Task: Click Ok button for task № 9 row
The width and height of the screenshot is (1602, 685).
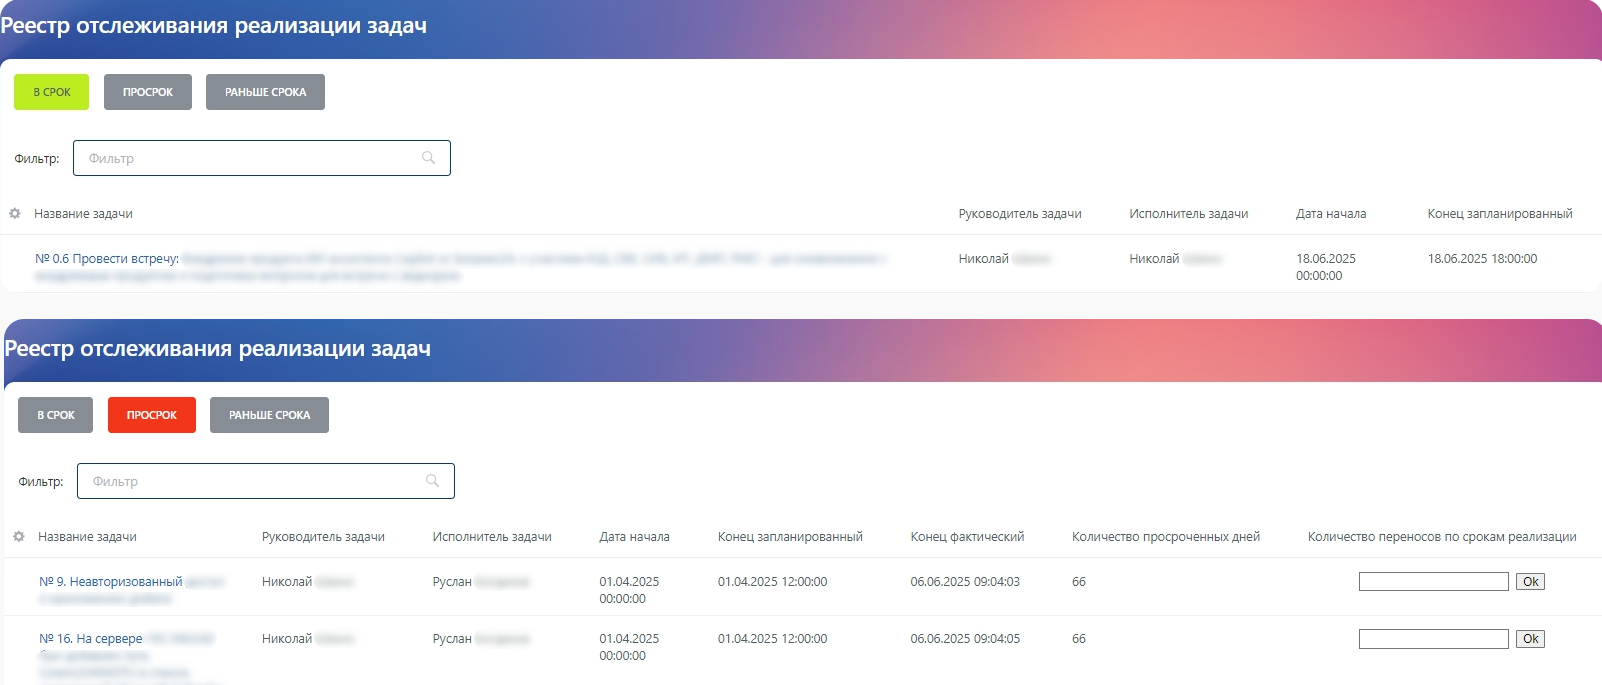Action: (1530, 581)
